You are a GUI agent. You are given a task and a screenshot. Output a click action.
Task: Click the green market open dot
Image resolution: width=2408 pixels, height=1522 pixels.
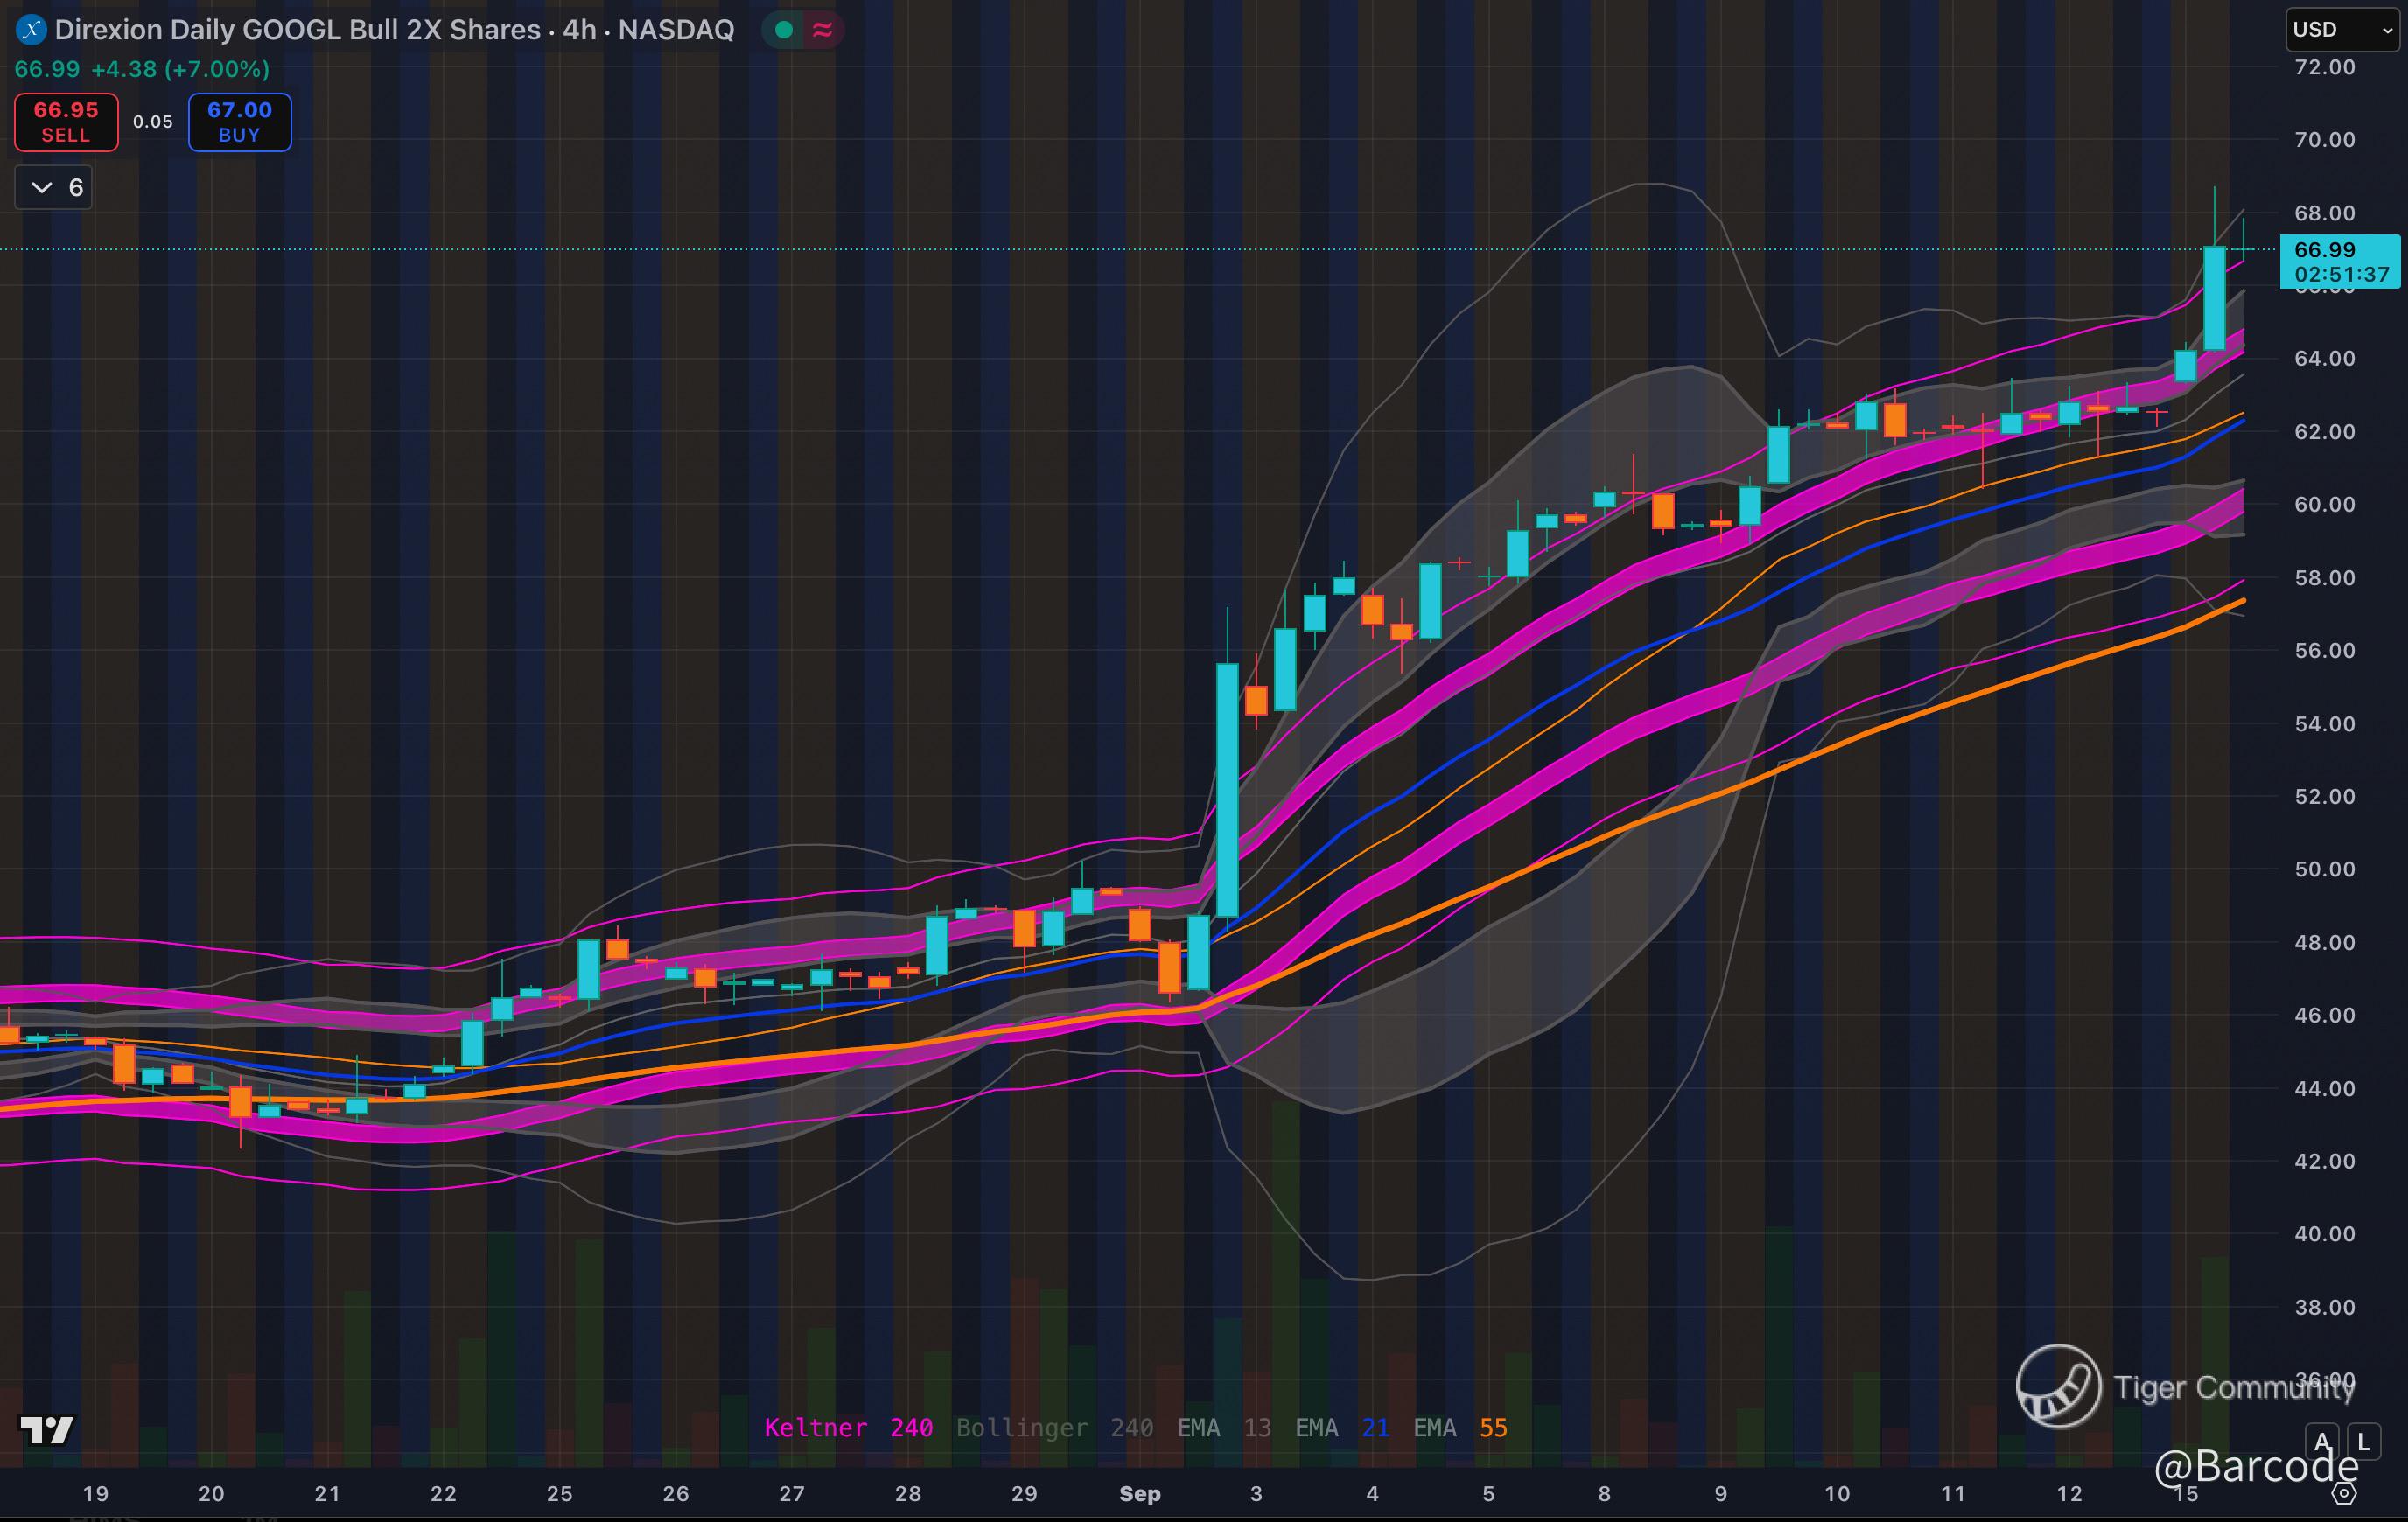click(784, 30)
